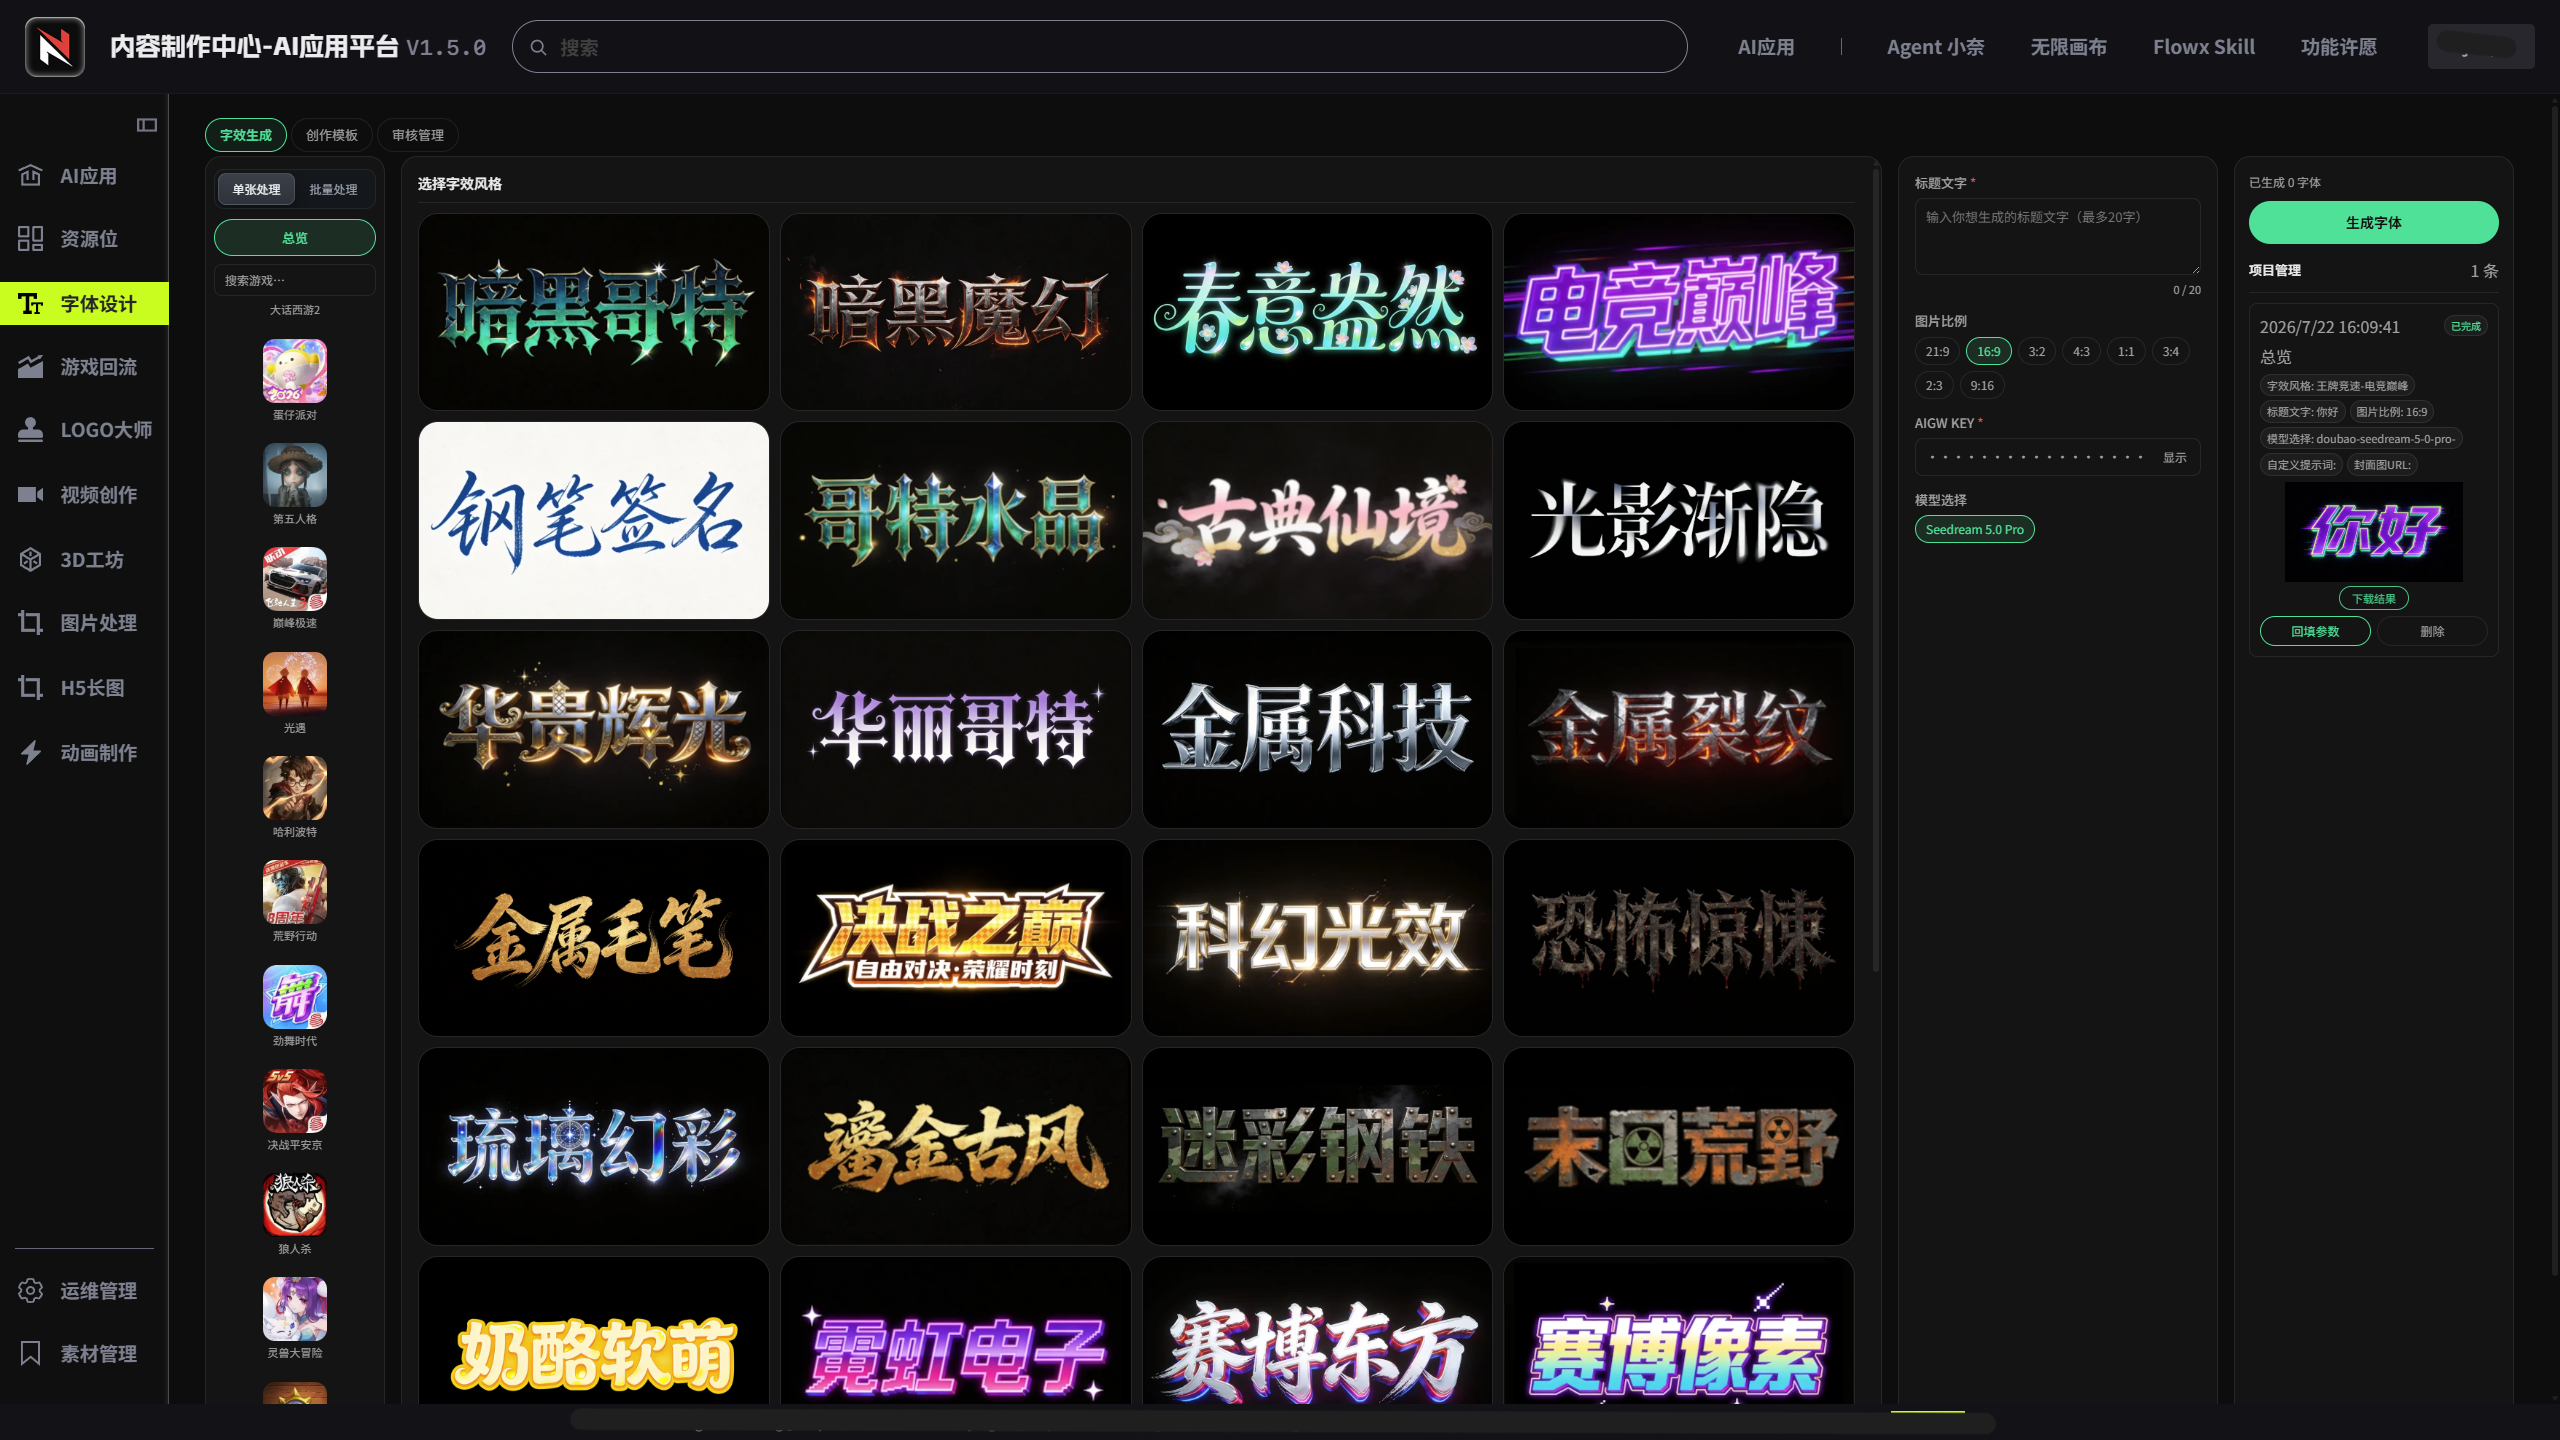This screenshot has height=1440, width=2560.
Task: Open Agent 小奈 from top navigation
Action: [x=1935, y=47]
